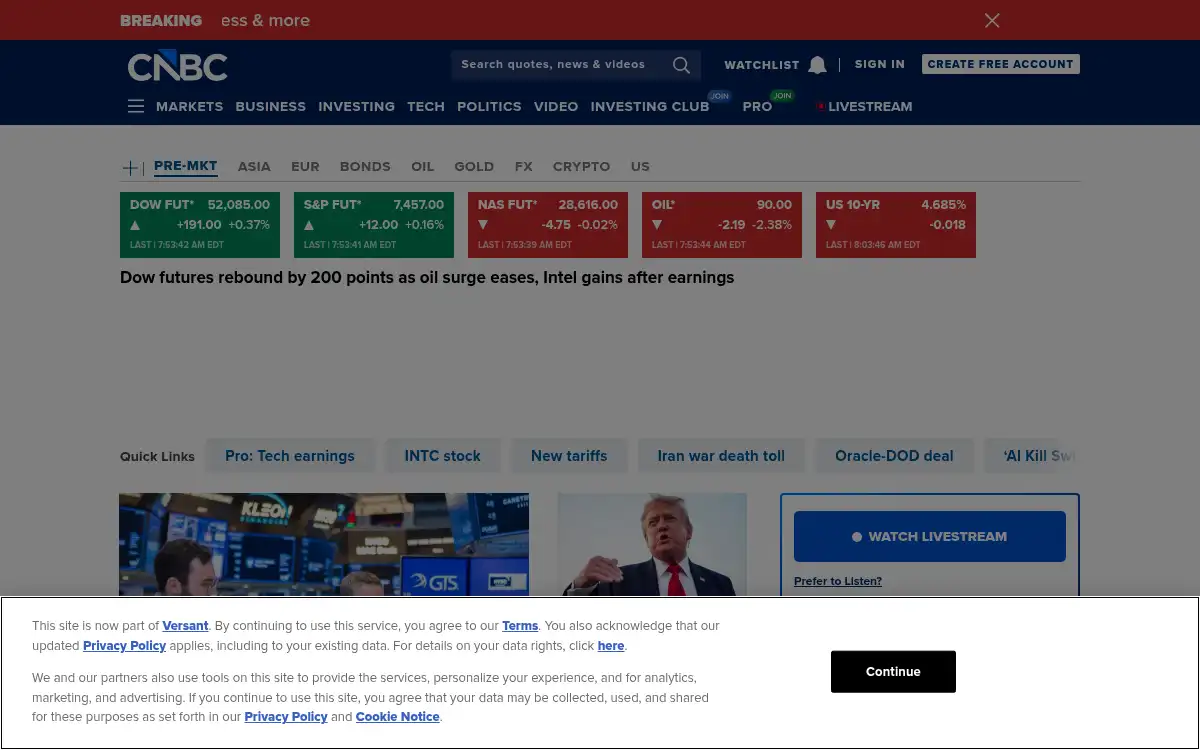Select the PRE-MKT tab
Viewport: 1200px width, 750px height.
tap(185, 166)
